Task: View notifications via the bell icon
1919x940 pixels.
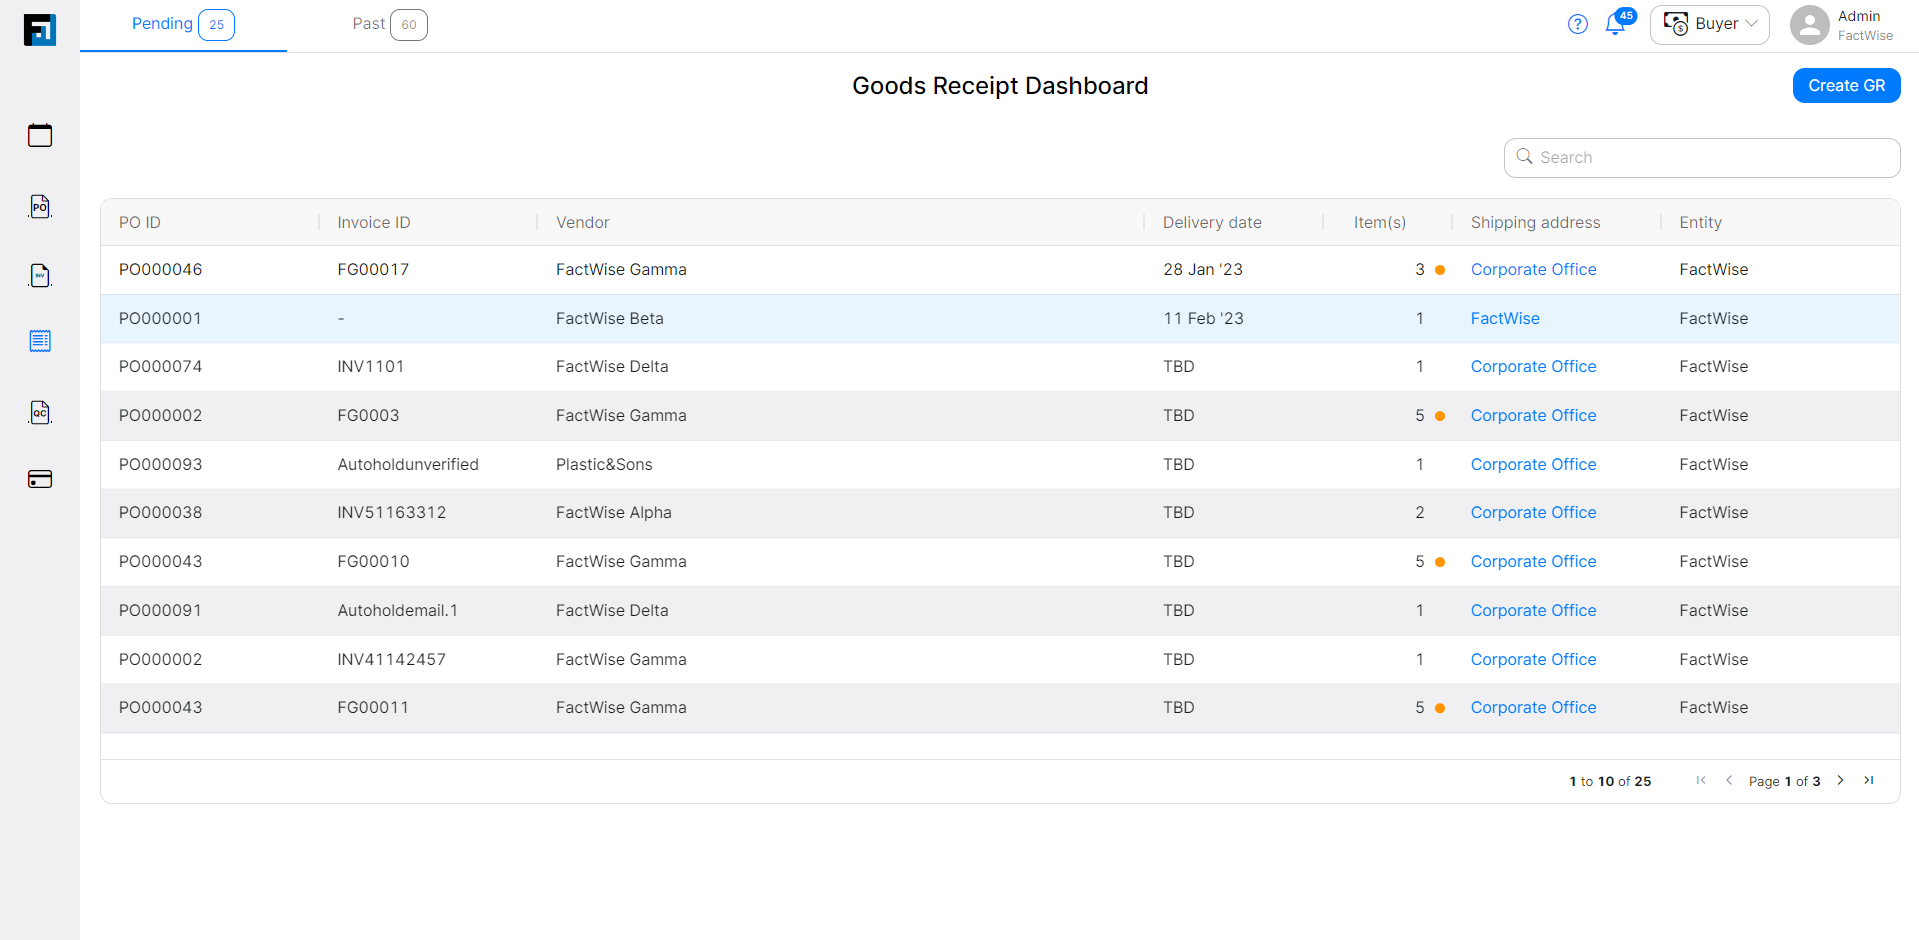Action: (x=1617, y=24)
